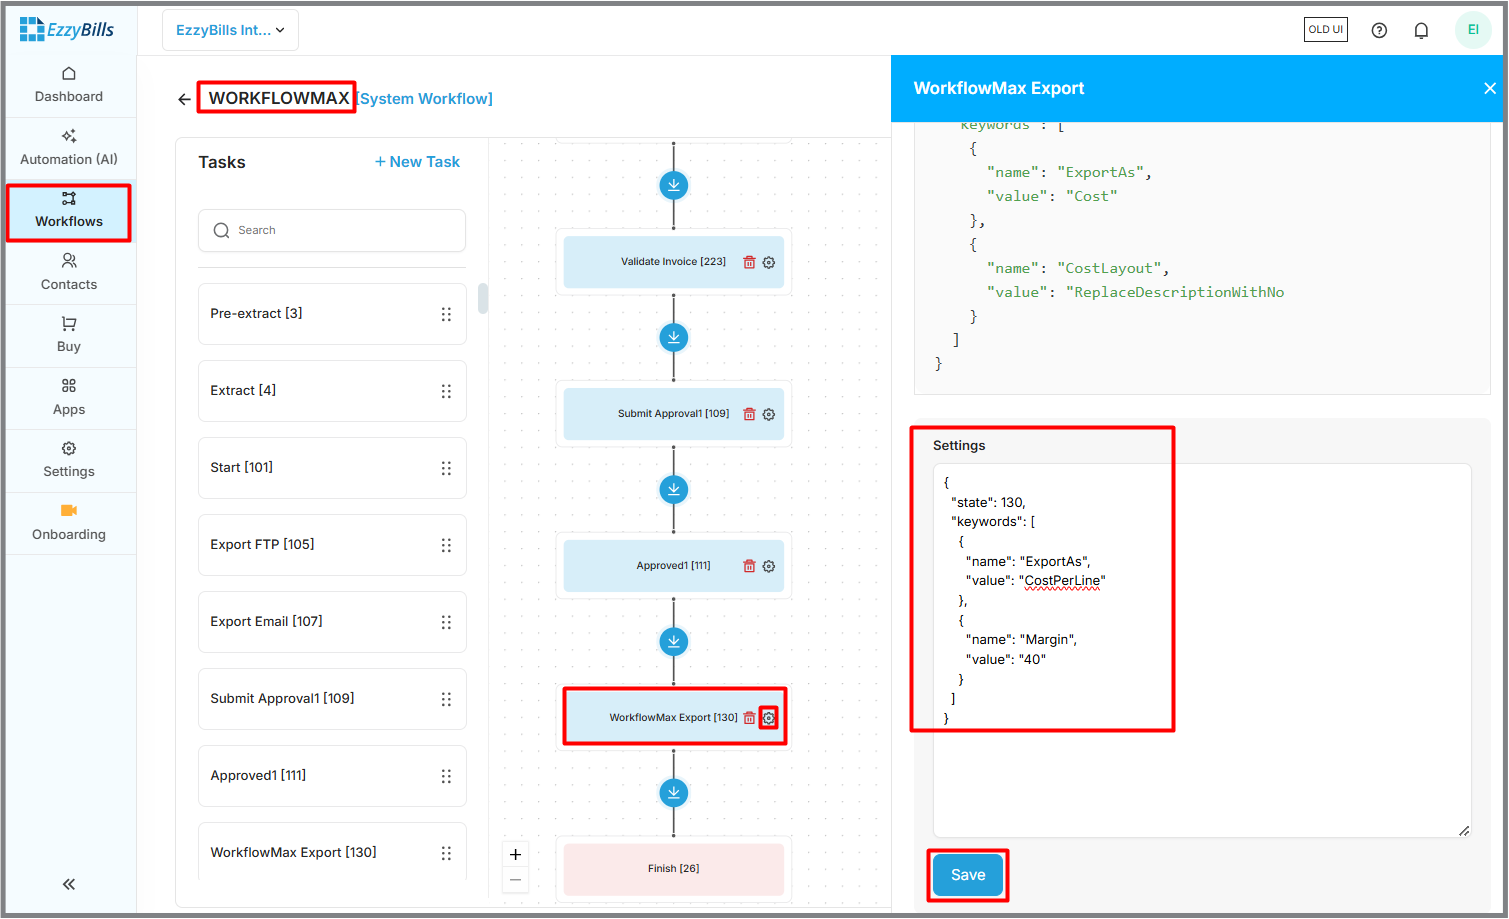Grab the Export Email [107] drag handle
The image size is (1509, 919).
point(446,622)
